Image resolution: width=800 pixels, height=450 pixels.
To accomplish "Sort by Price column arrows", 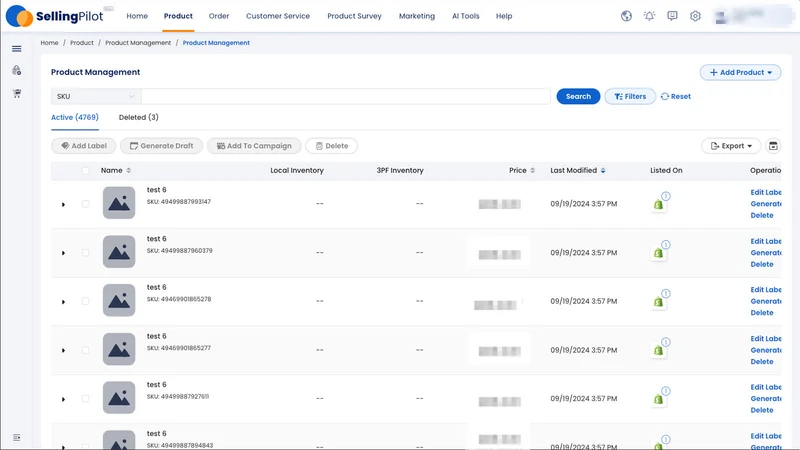I will tap(532, 170).
